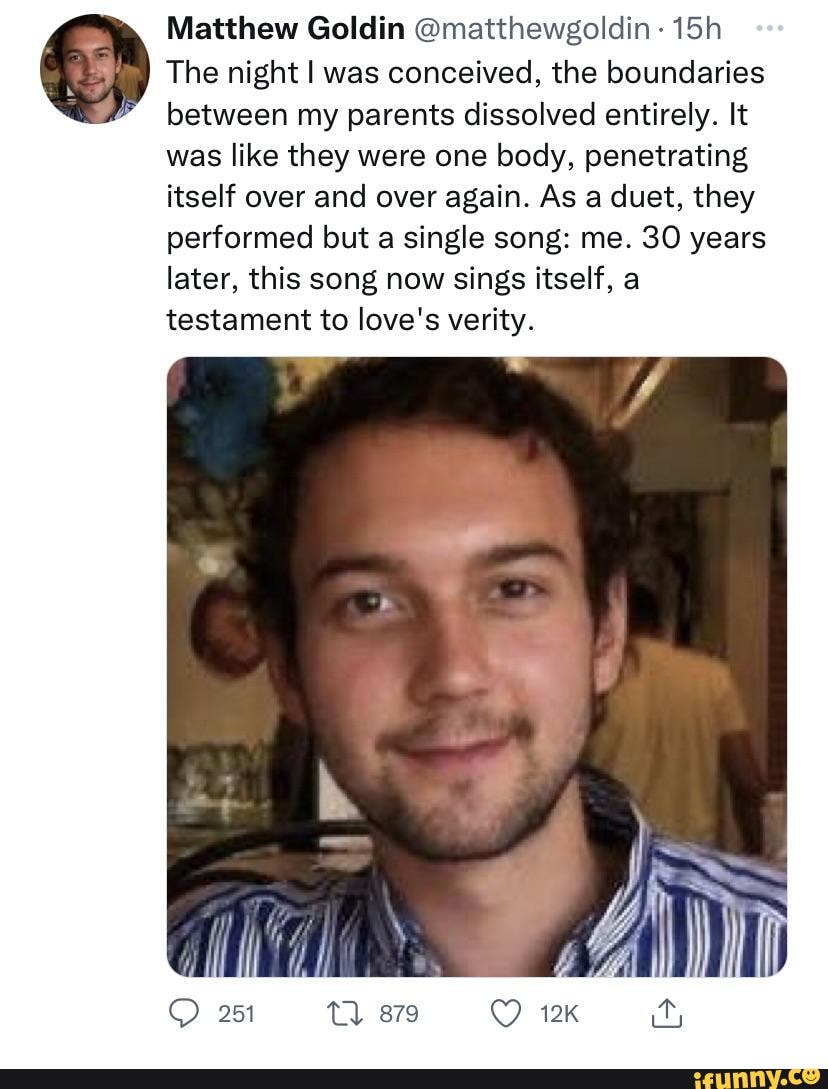Click the 12K likes count
The width and height of the screenshot is (828, 1089).
[x=559, y=1014]
